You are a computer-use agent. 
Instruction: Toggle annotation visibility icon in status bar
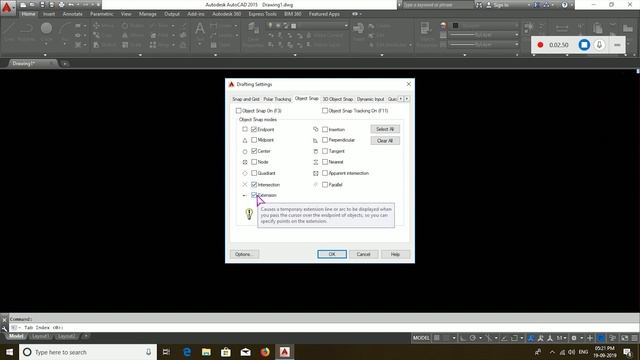(530, 338)
